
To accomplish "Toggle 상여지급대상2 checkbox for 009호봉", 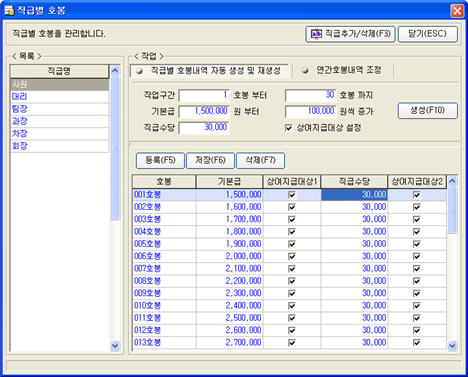I will point(417,293).
